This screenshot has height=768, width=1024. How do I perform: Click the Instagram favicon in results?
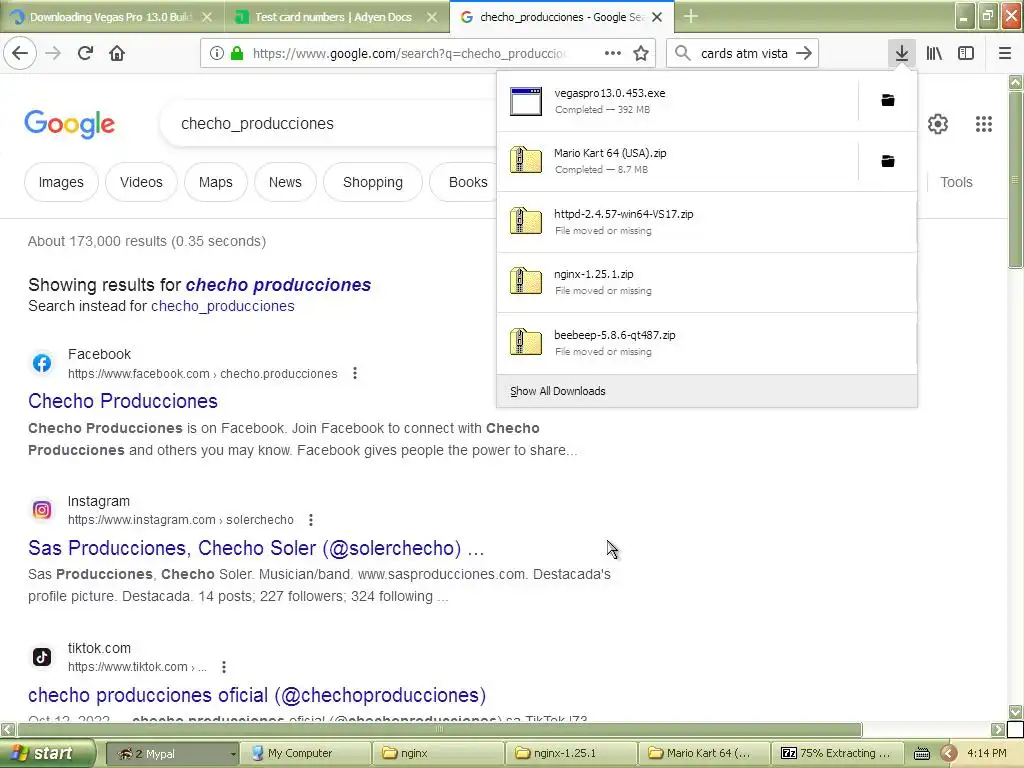(x=42, y=510)
